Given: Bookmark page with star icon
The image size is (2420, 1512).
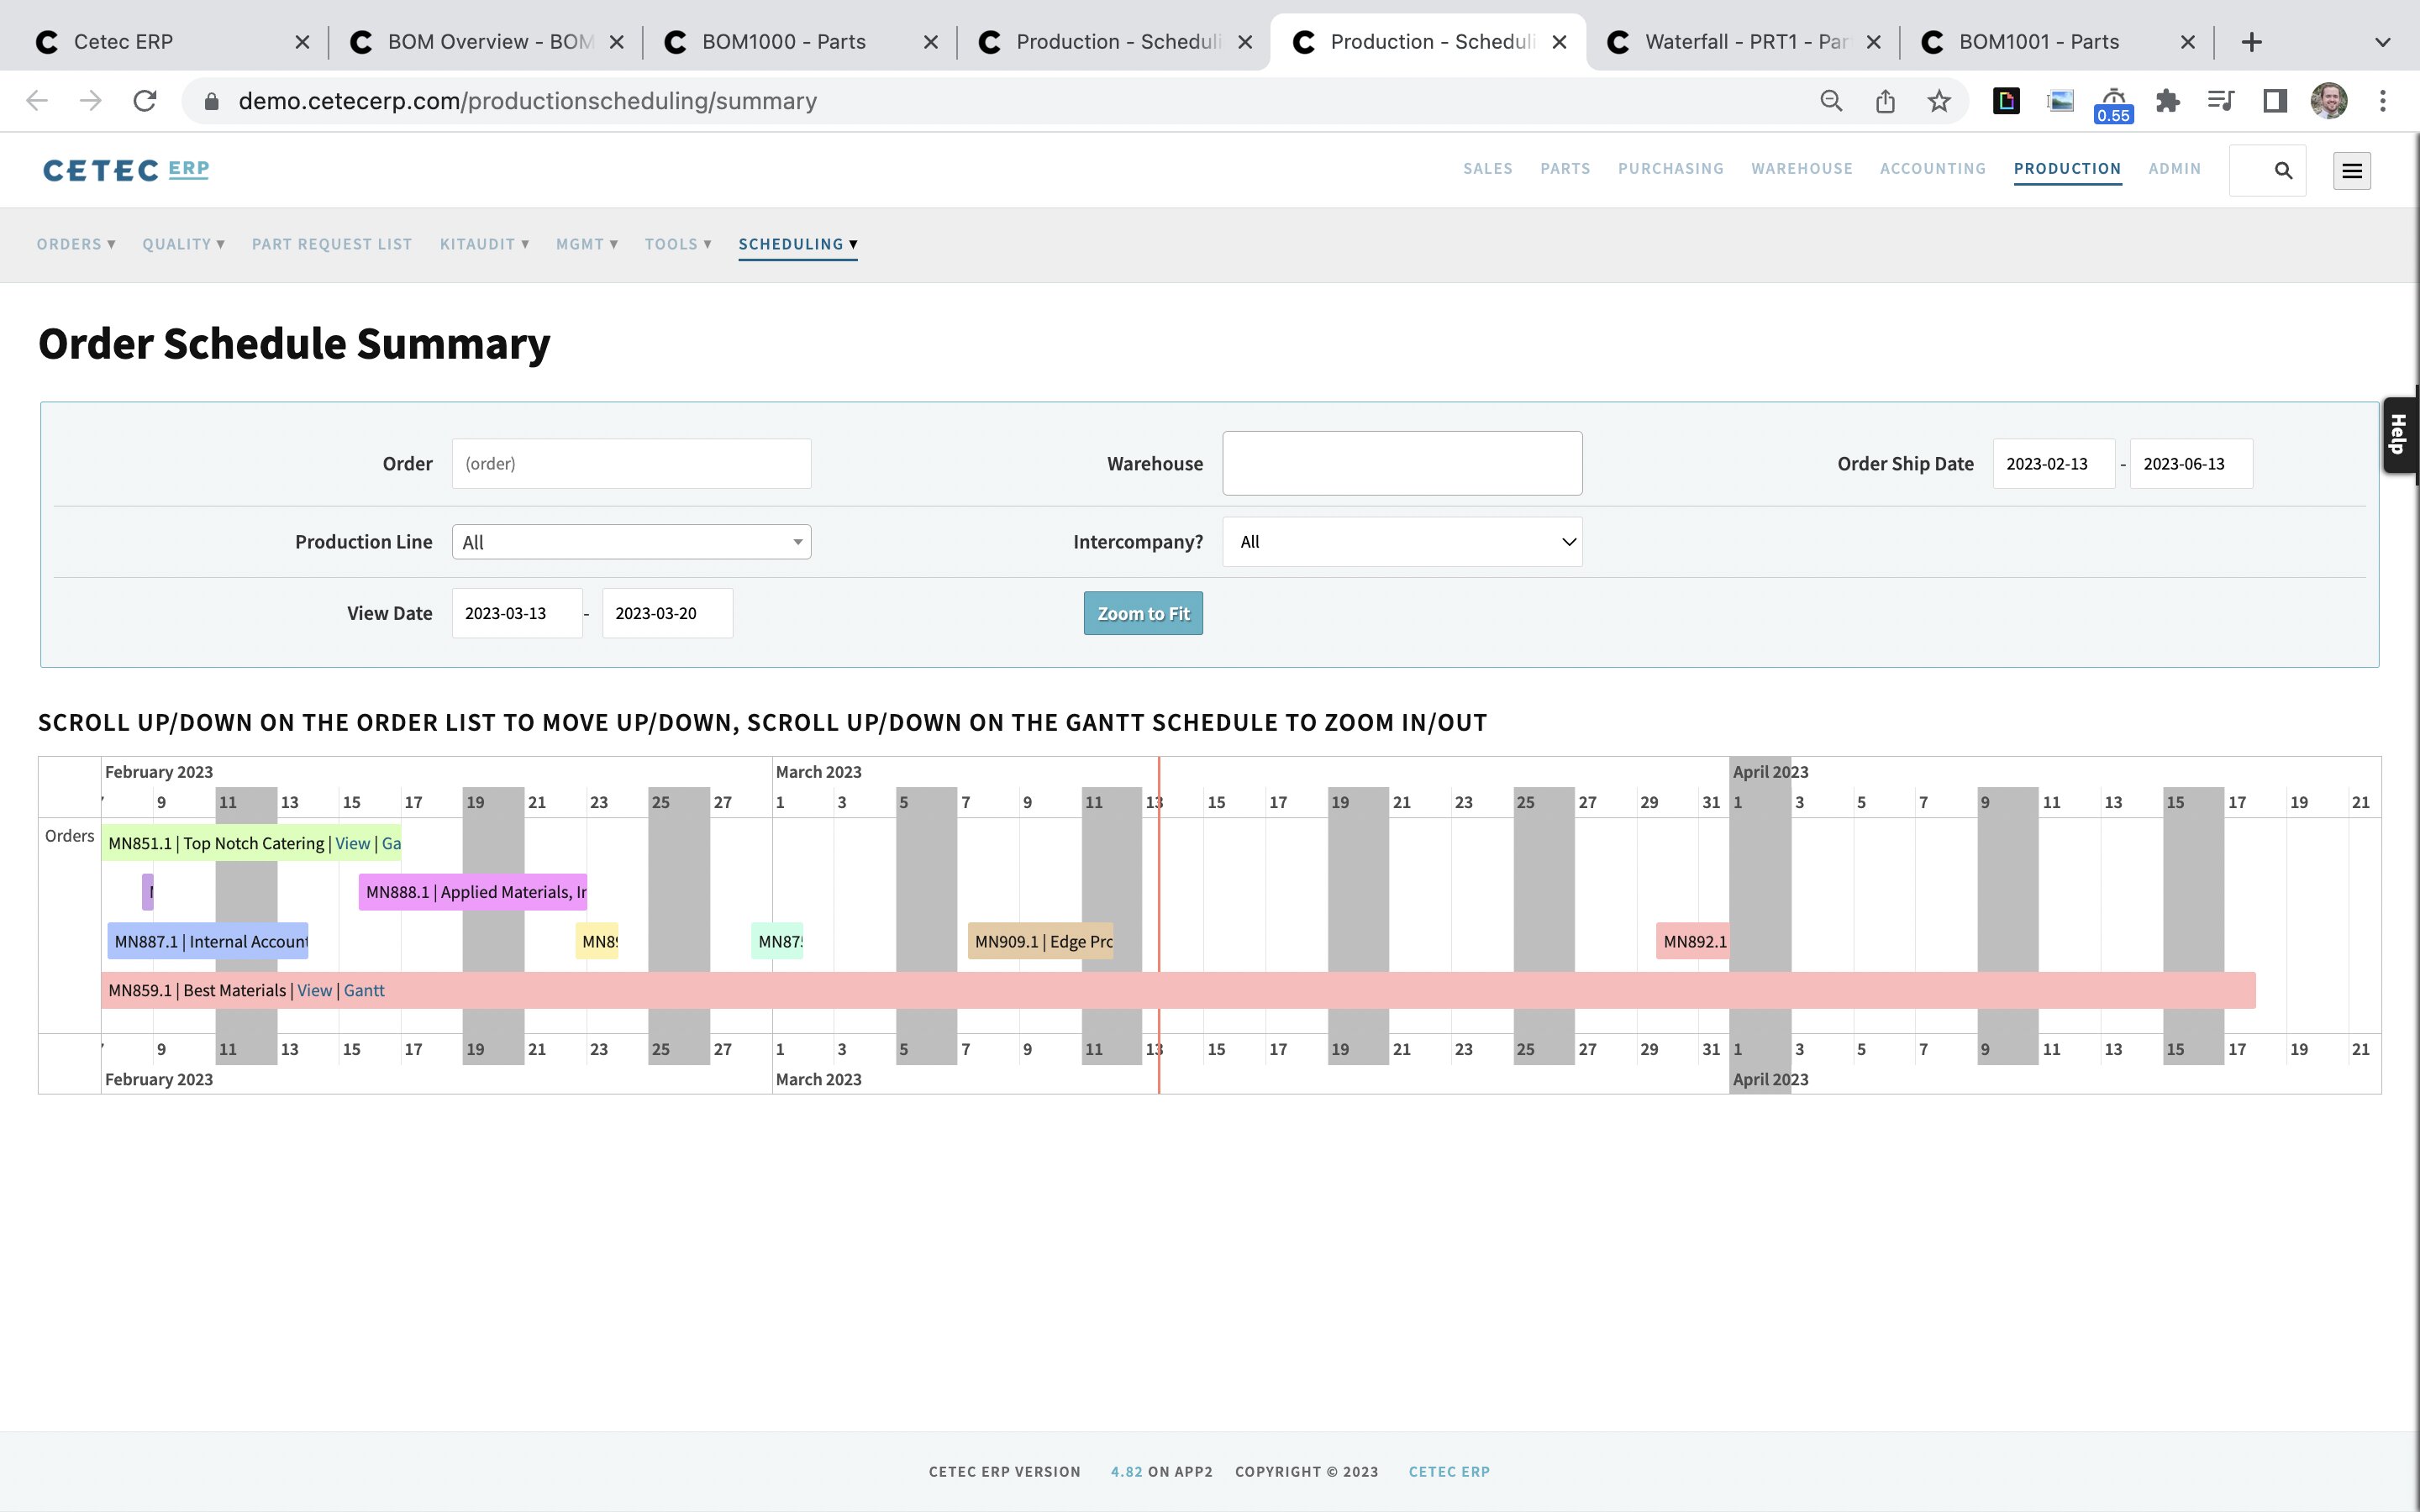Looking at the screenshot, I should click(1938, 101).
